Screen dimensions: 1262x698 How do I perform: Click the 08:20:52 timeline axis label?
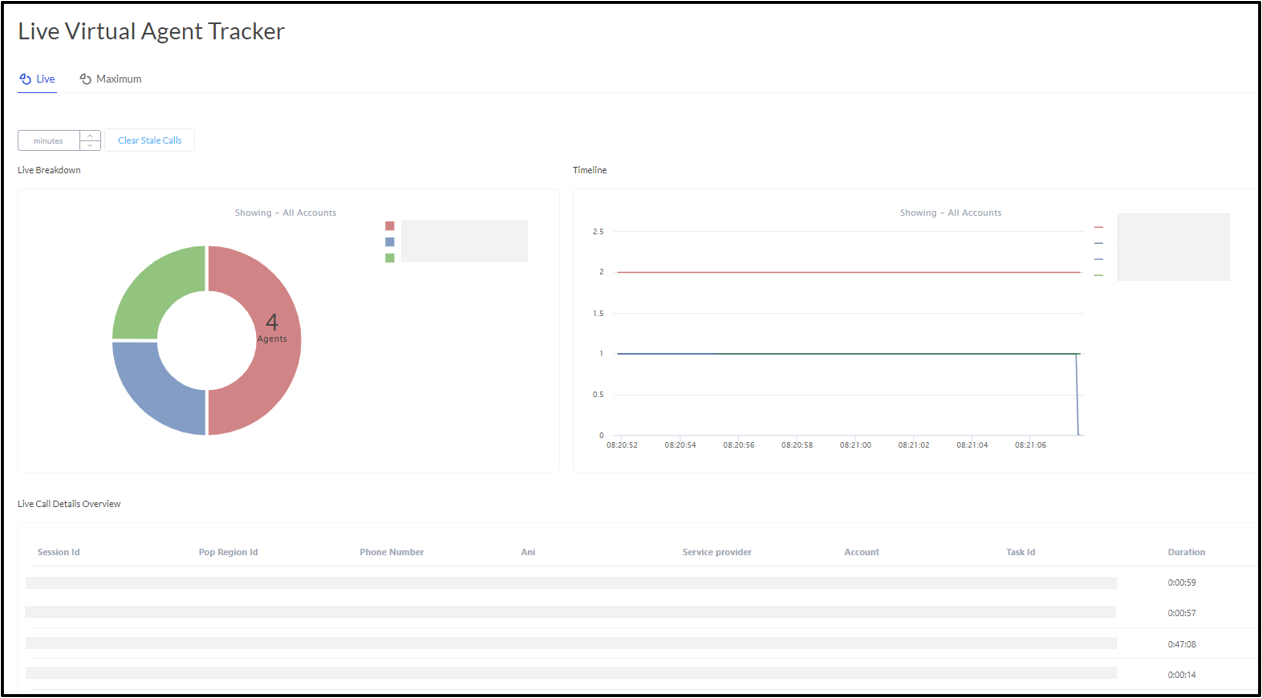pos(622,445)
